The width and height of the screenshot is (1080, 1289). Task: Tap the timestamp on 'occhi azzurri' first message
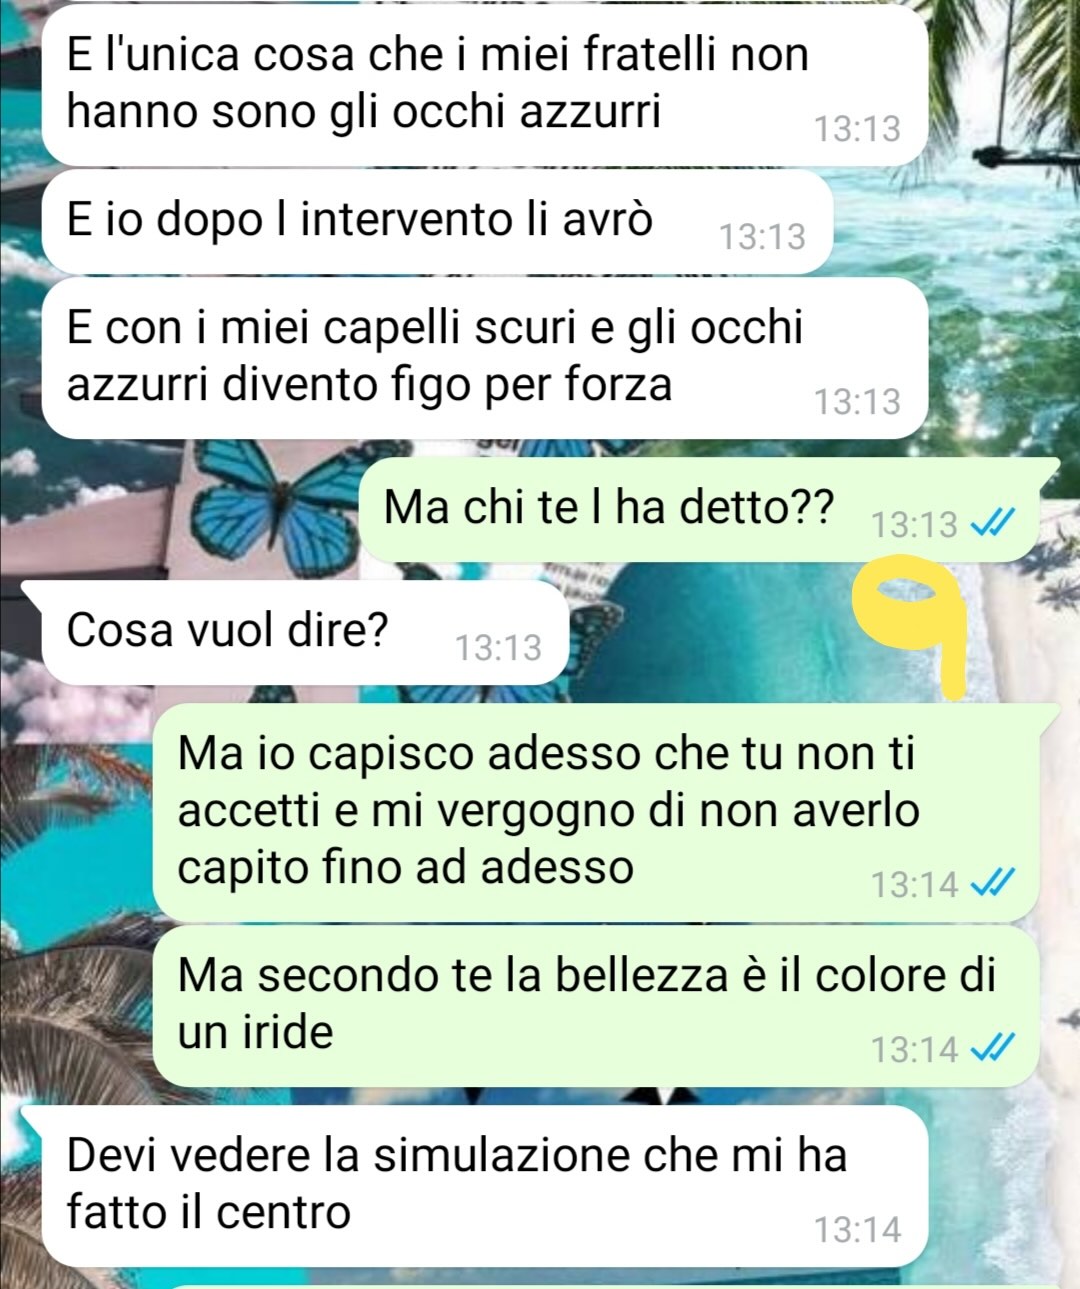pos(857,129)
